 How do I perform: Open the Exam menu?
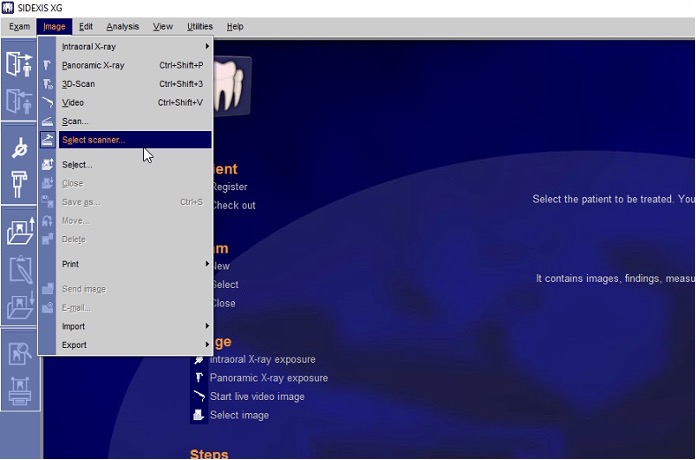click(20, 27)
